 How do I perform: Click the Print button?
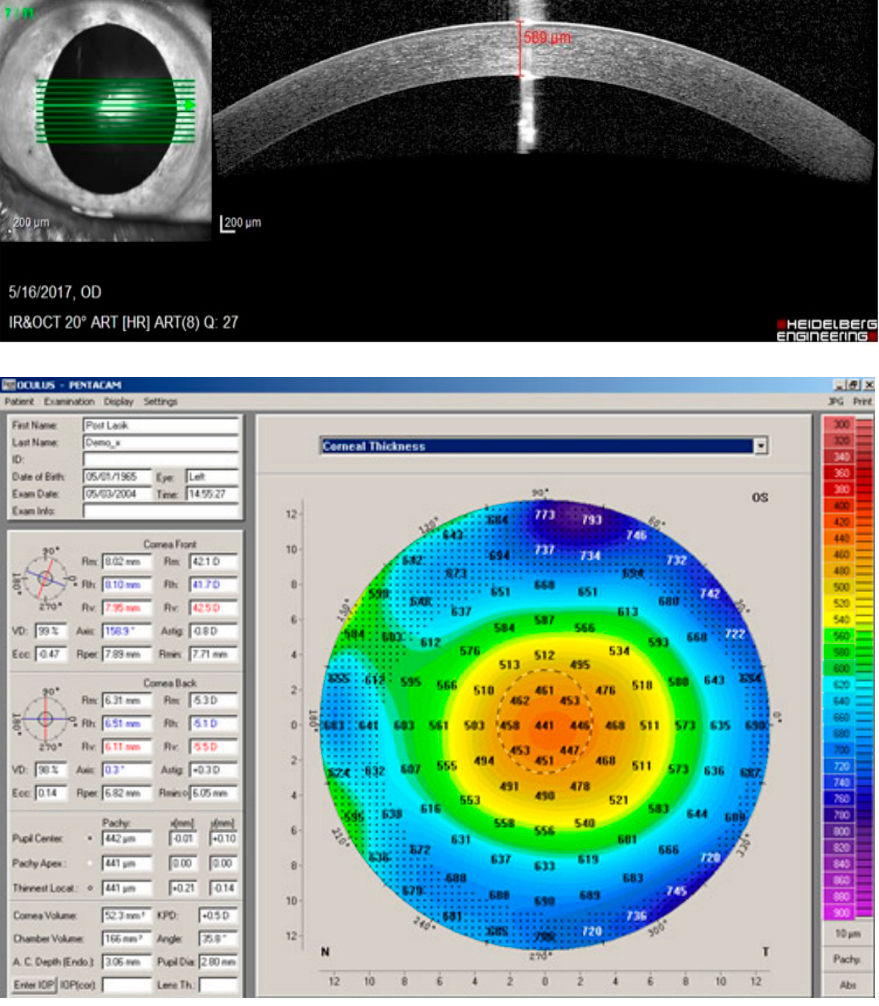click(862, 401)
